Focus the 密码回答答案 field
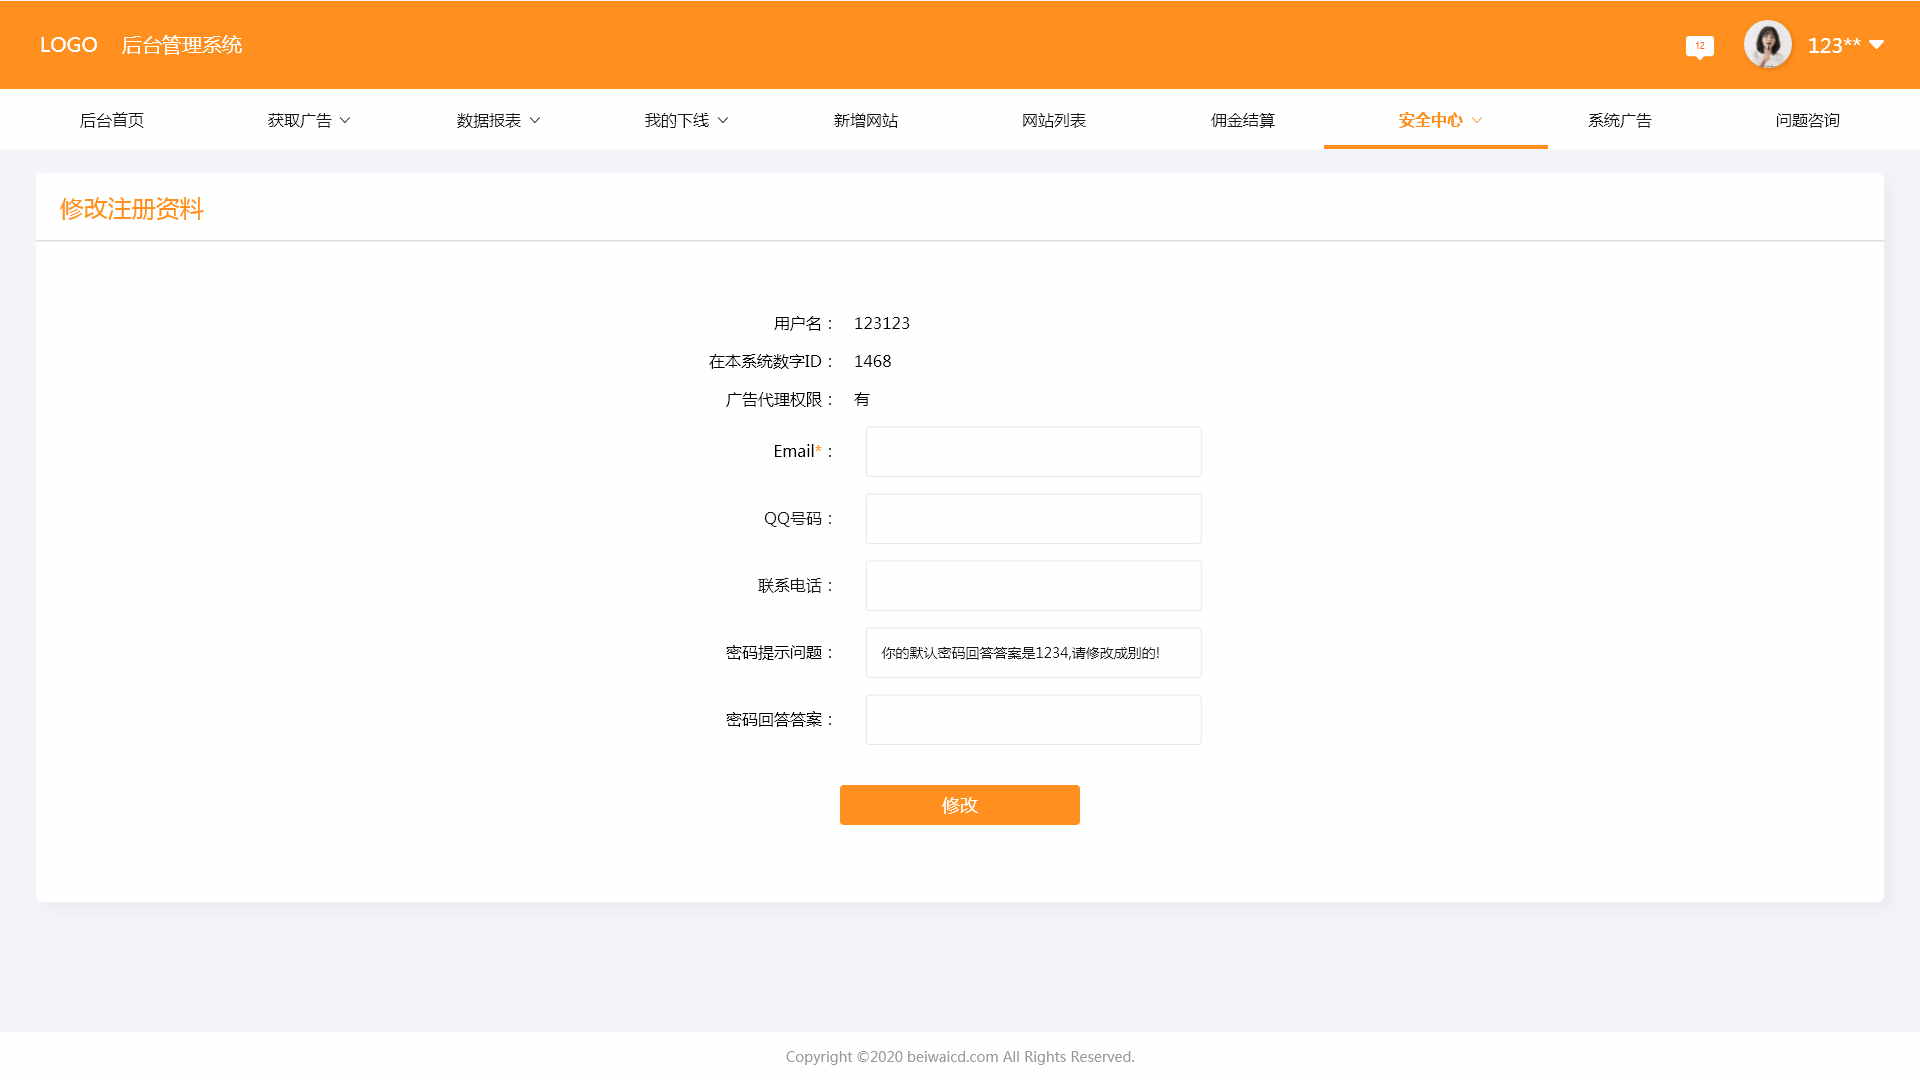This screenshot has height=1080, width=1920. click(1033, 720)
